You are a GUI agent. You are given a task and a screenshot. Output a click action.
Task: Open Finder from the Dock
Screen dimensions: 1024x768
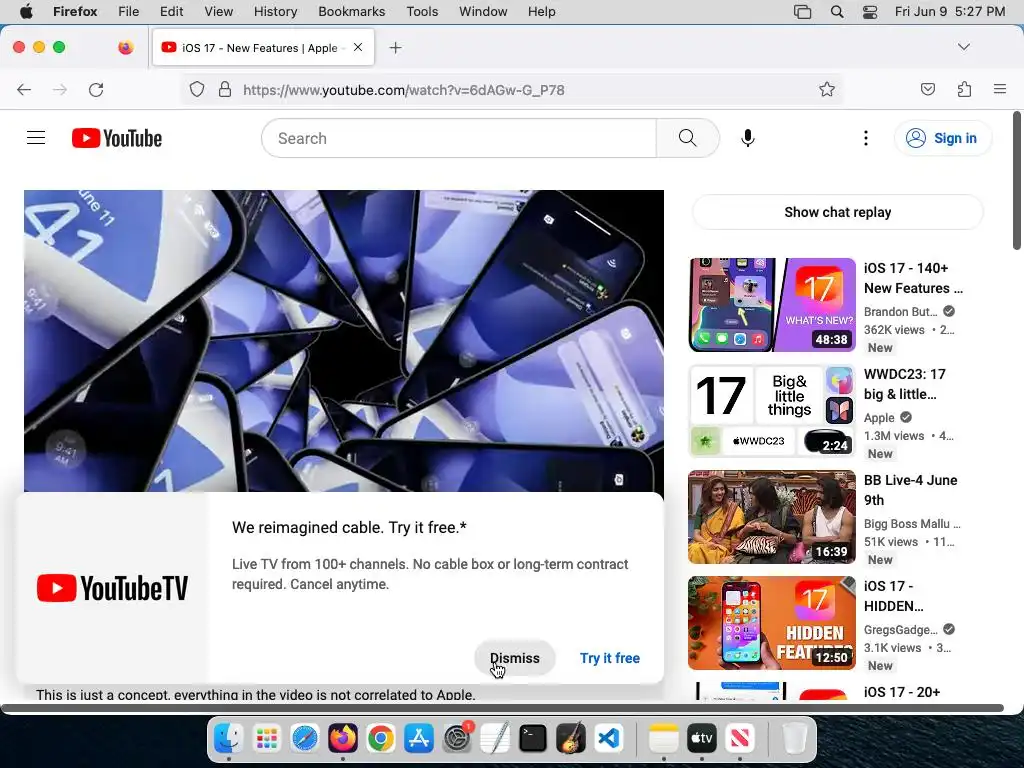click(x=229, y=739)
